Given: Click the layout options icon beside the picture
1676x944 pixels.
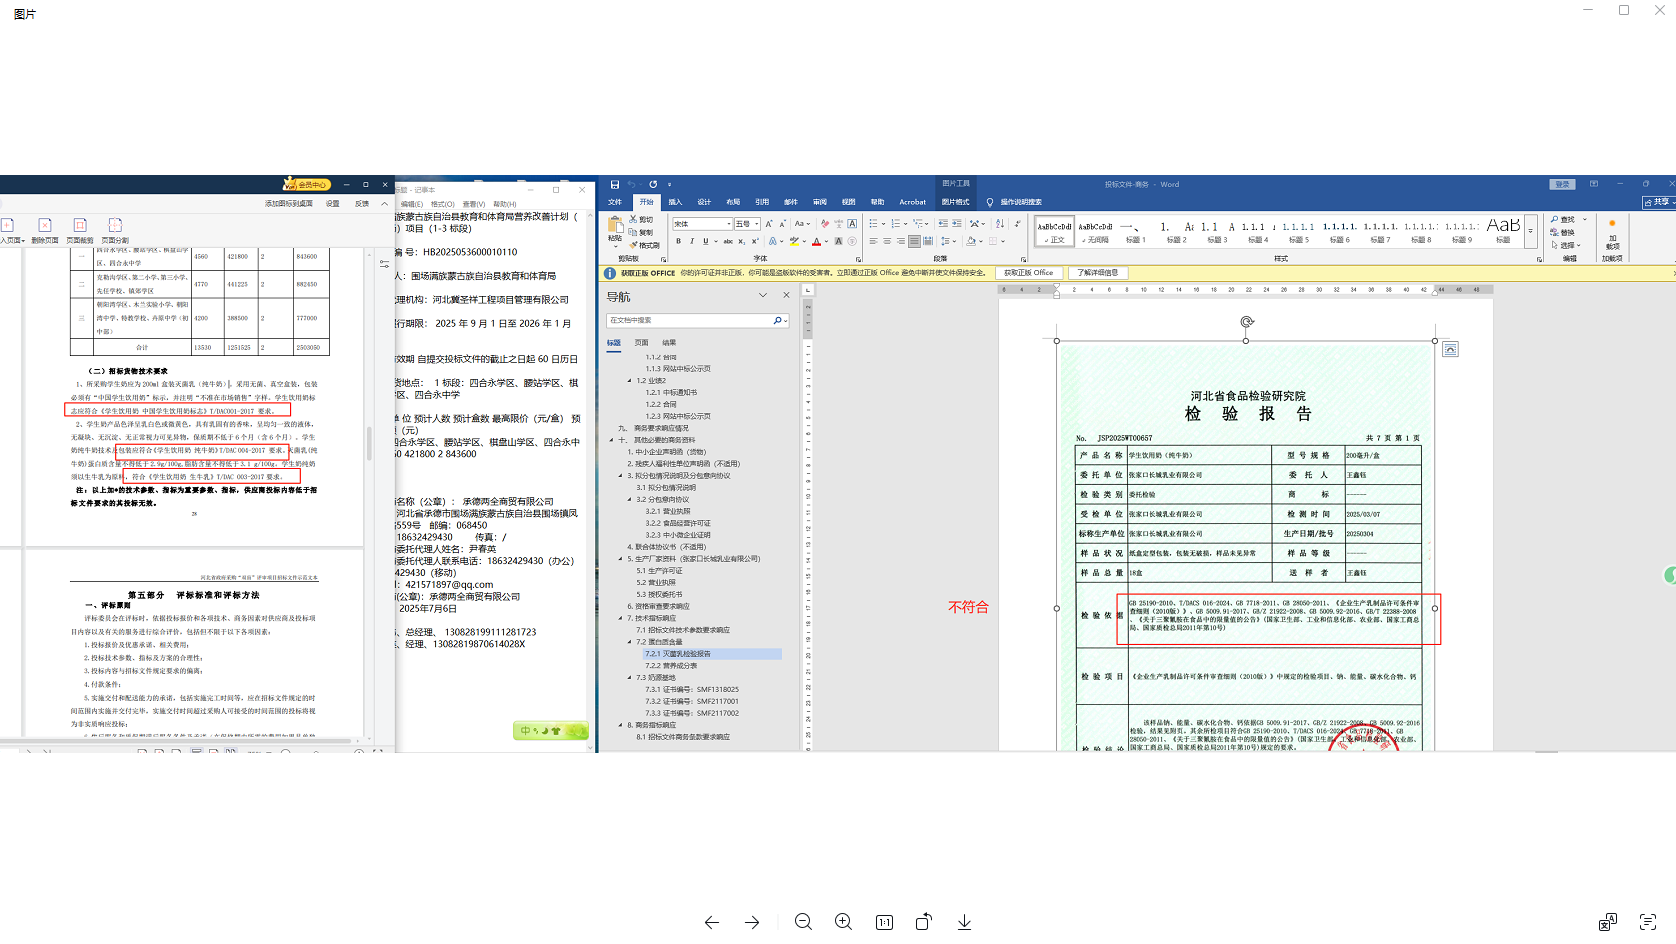Looking at the screenshot, I should tap(1450, 349).
